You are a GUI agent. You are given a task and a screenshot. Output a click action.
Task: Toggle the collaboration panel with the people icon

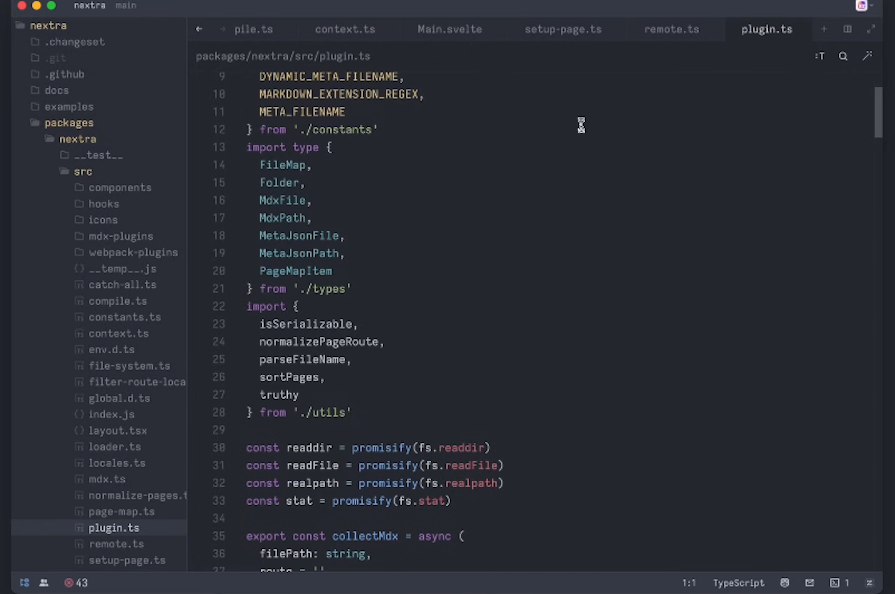(42, 583)
